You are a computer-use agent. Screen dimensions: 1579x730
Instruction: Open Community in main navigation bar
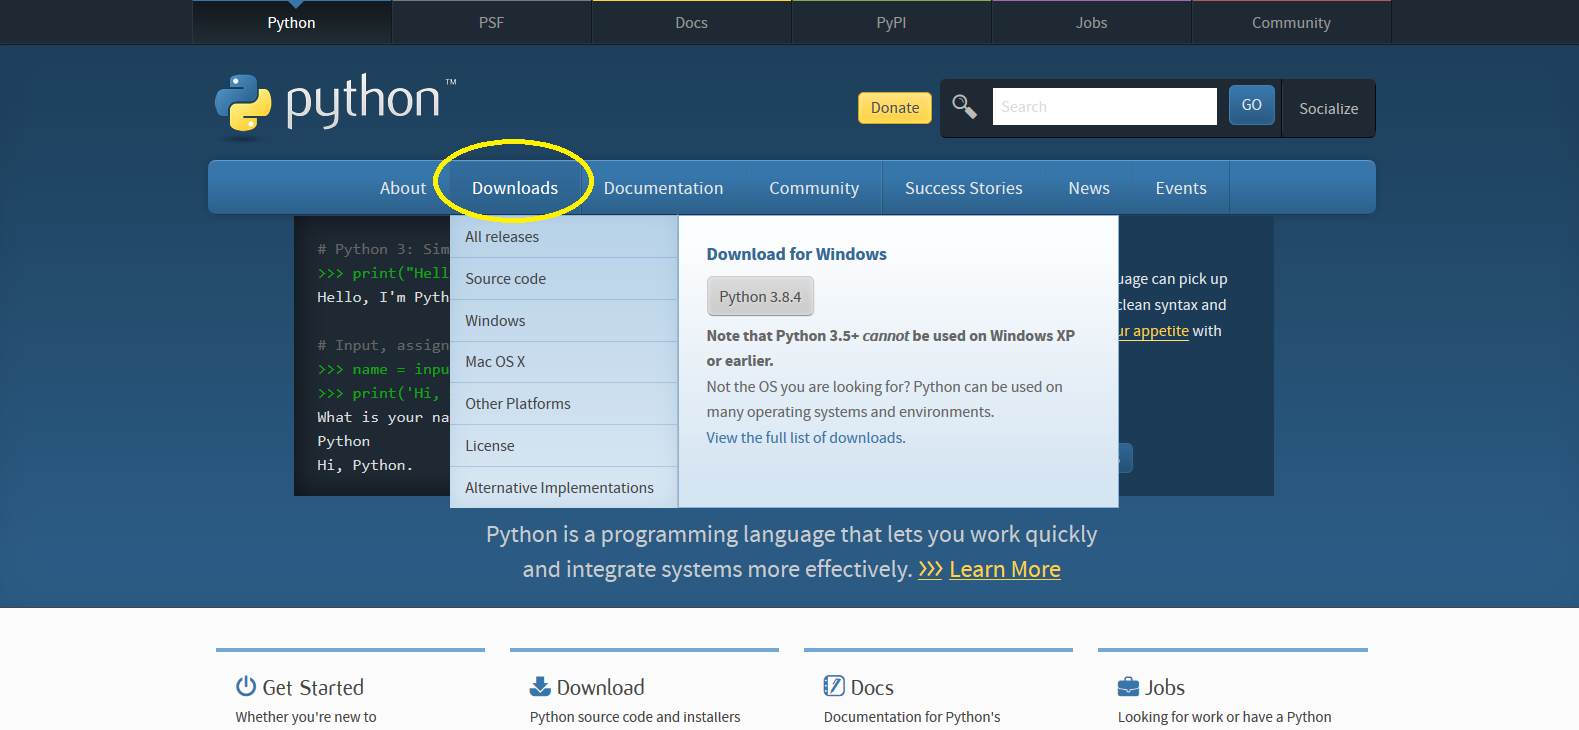[x=814, y=188]
